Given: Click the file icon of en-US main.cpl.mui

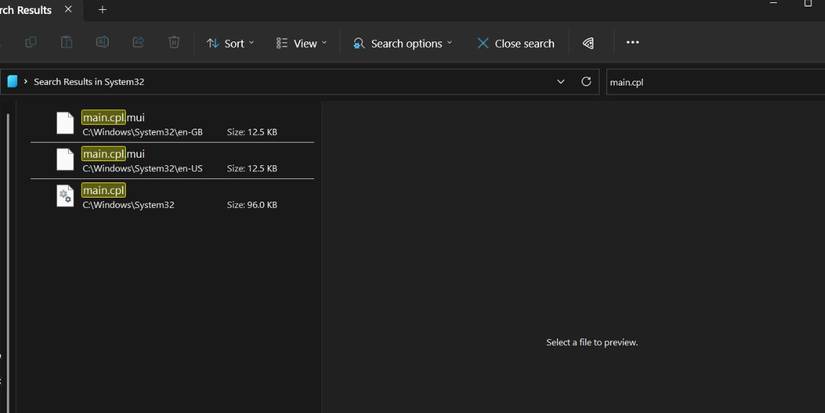Looking at the screenshot, I should [x=65, y=159].
